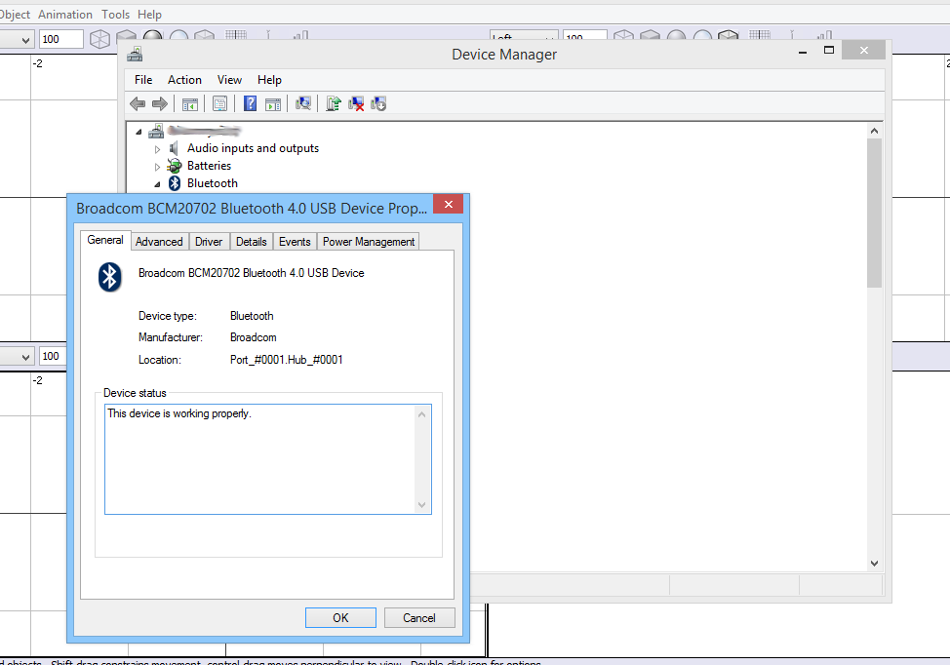This screenshot has height=665, width=950.
Task: Open the Tools menu in background app
Action: pyautogui.click(x=115, y=15)
